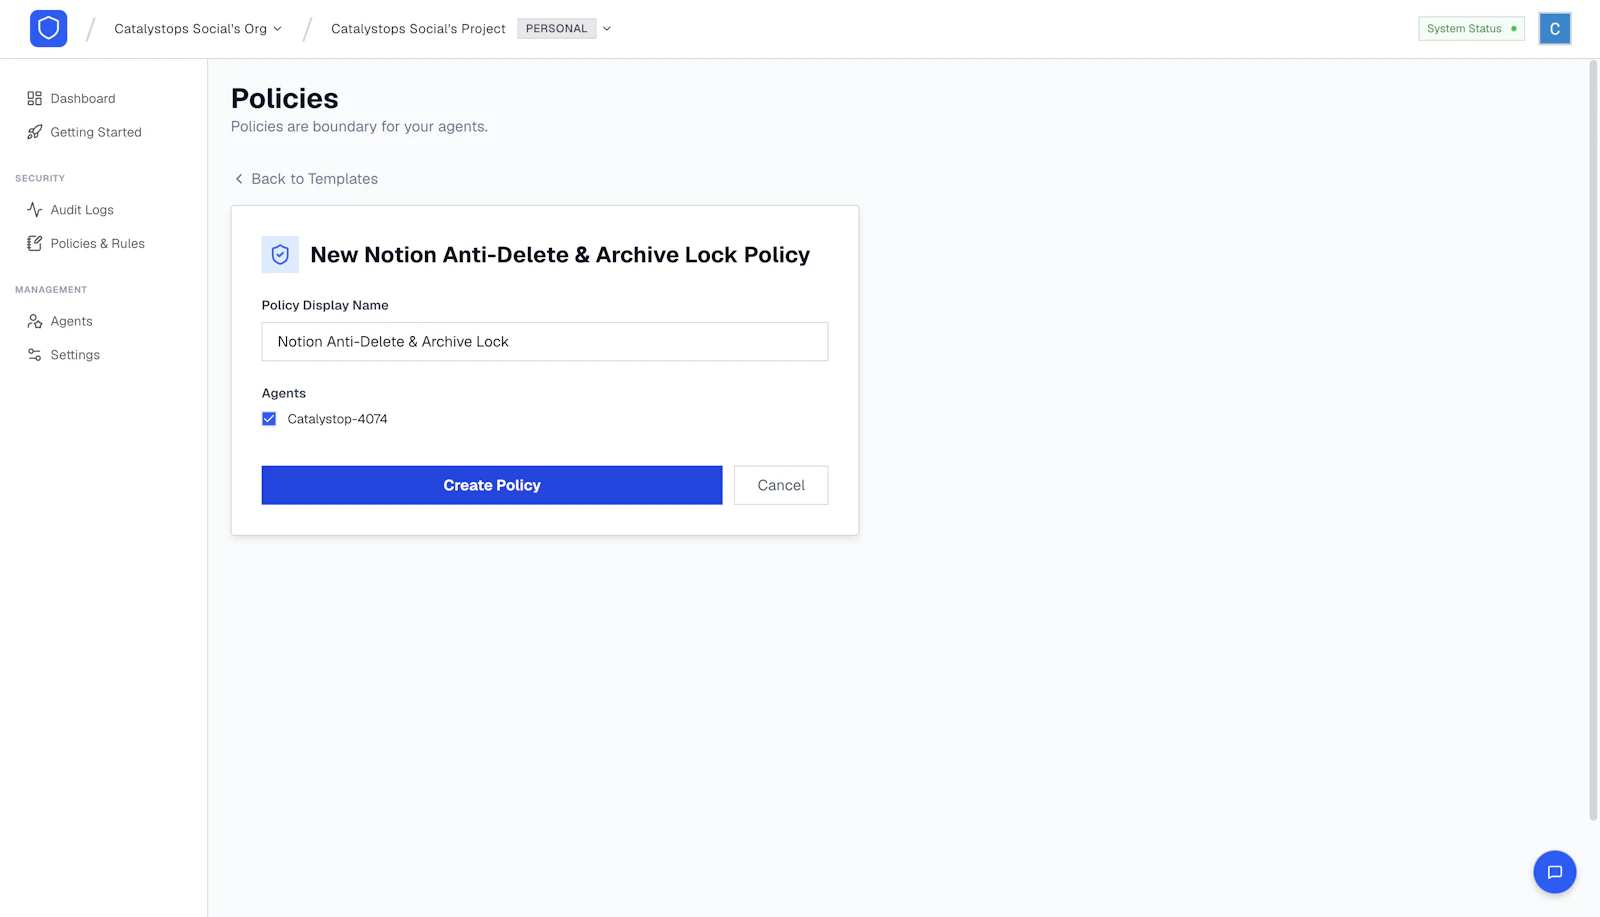Open Settings in the sidebar
Viewport: 1600px width, 917px height.
(x=75, y=355)
